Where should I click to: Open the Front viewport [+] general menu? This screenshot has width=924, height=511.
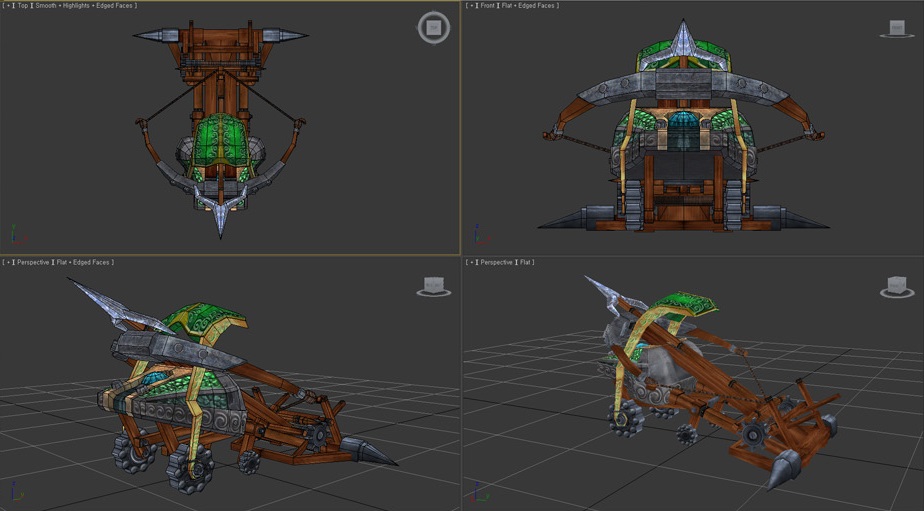tap(471, 5)
